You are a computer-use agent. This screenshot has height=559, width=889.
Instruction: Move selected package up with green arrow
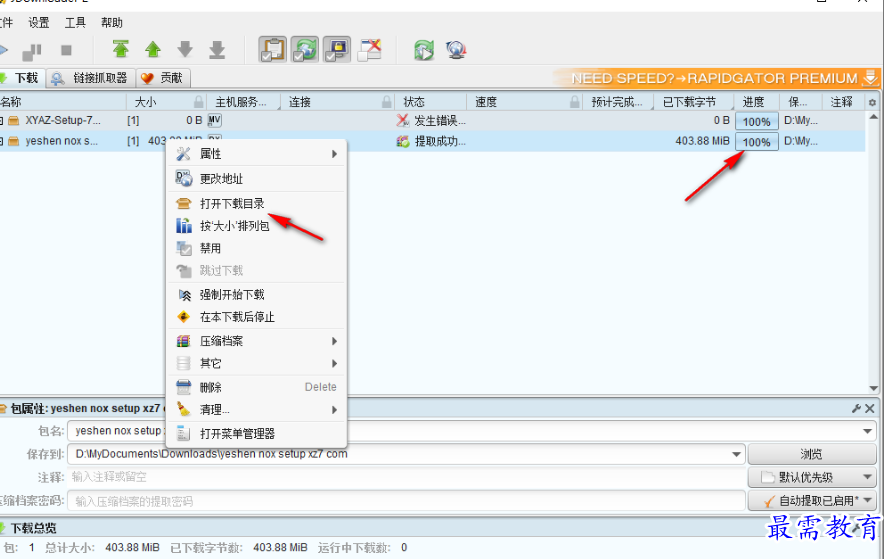click(153, 49)
